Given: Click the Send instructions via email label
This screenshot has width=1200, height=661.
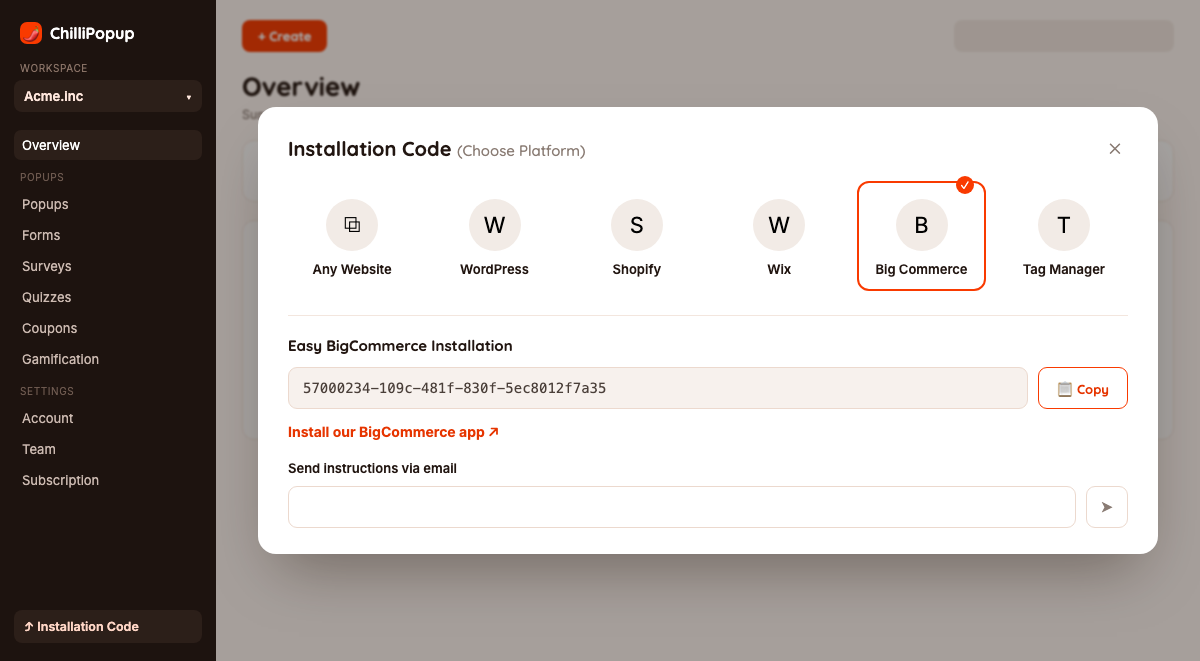Looking at the screenshot, I should coord(372,468).
